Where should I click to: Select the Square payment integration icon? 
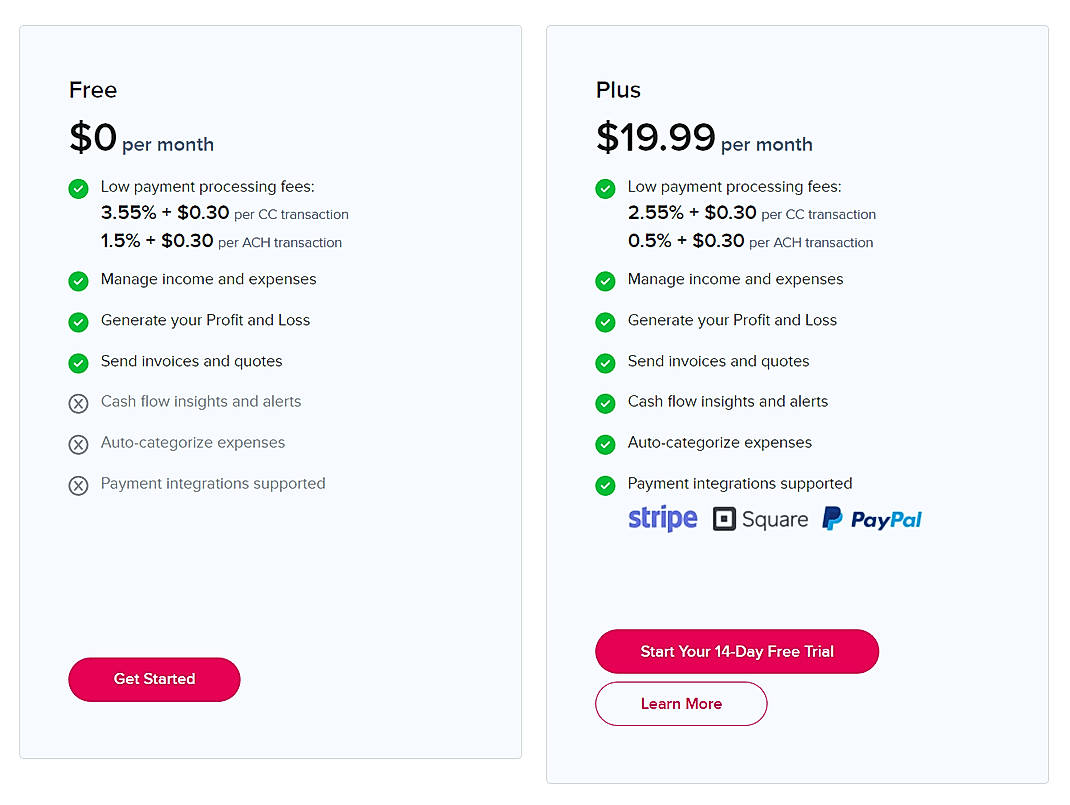pos(722,518)
